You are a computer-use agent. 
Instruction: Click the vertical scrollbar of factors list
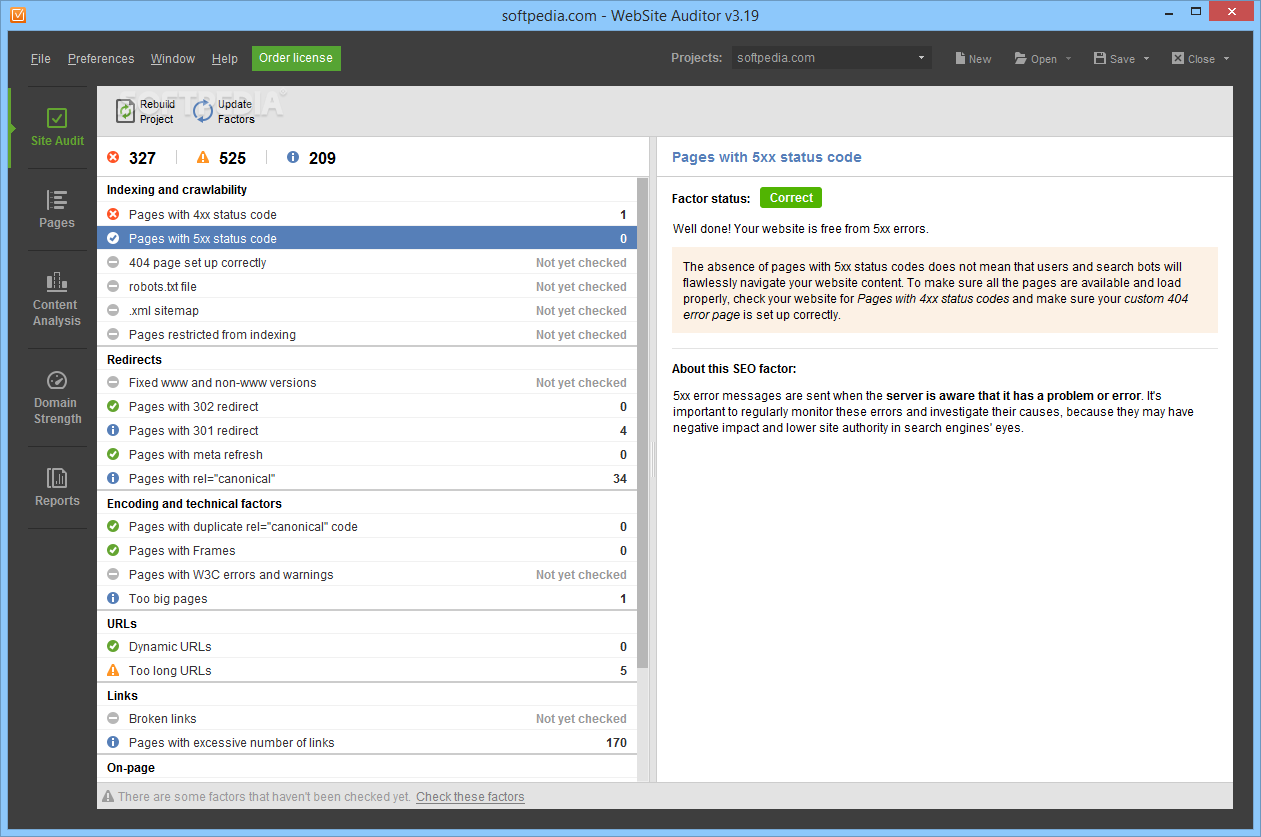(642, 423)
